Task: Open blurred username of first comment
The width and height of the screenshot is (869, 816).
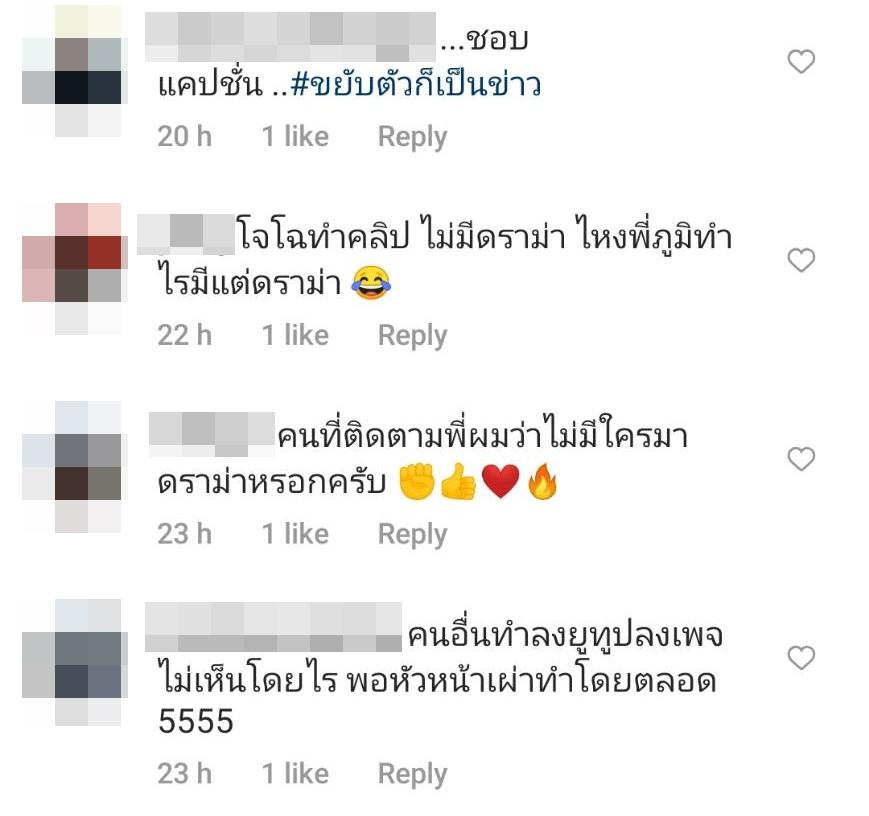Action: [290, 37]
